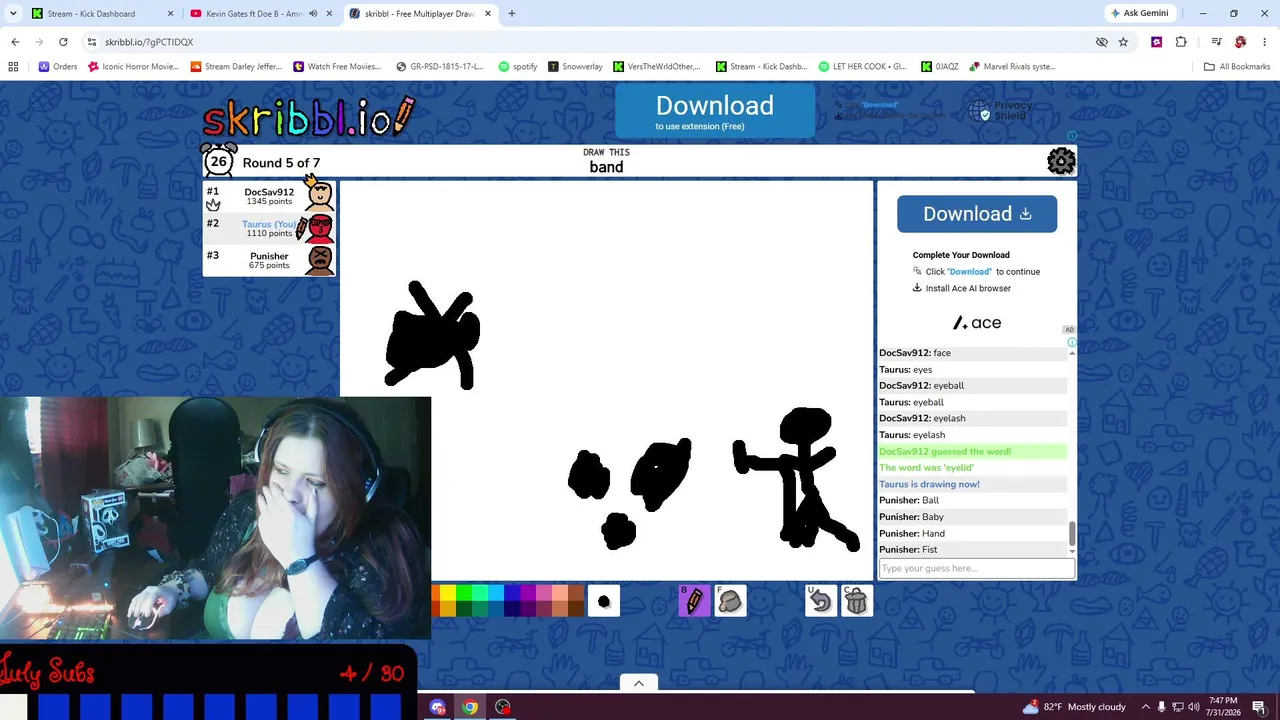1280x720 pixels.
Task: Open the LET HER COOK bookmark
Action: point(862,67)
